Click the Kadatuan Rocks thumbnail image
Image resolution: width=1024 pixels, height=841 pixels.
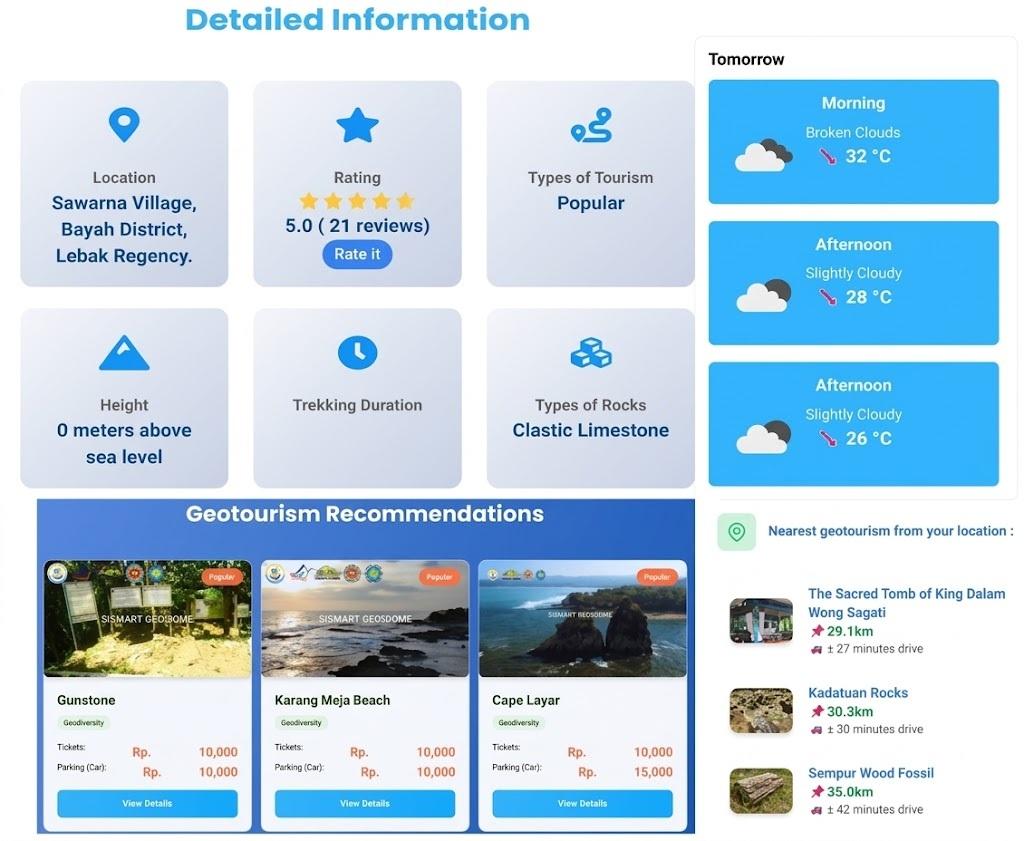[x=761, y=710]
